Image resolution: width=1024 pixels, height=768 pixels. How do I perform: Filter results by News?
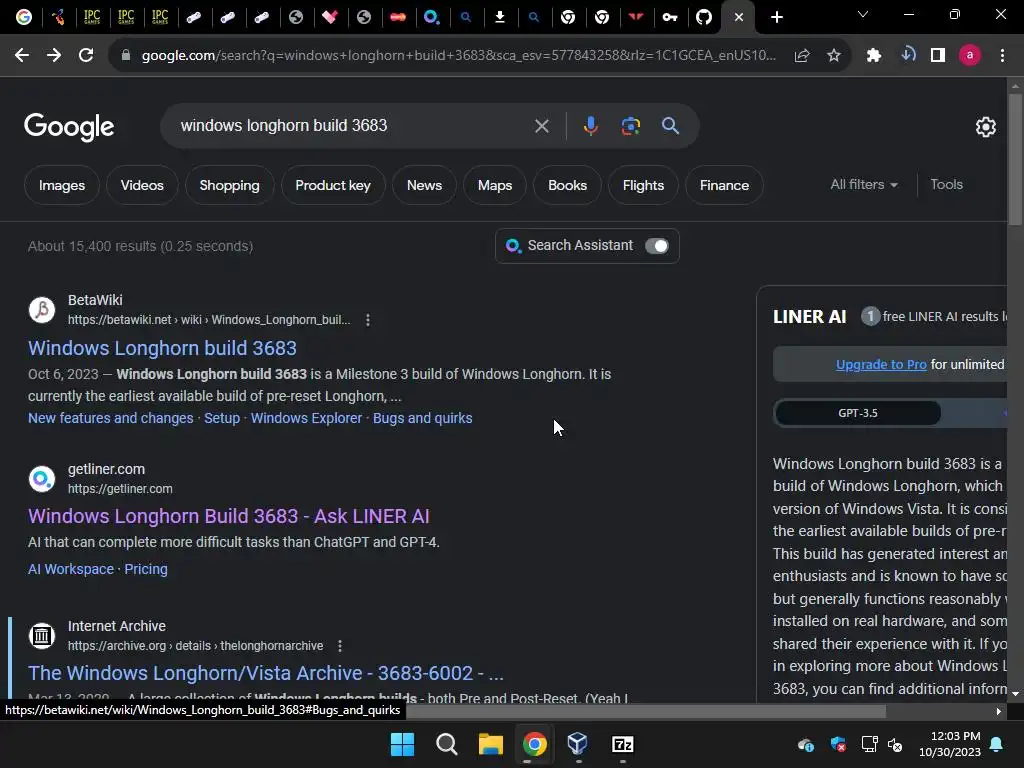tap(424, 185)
